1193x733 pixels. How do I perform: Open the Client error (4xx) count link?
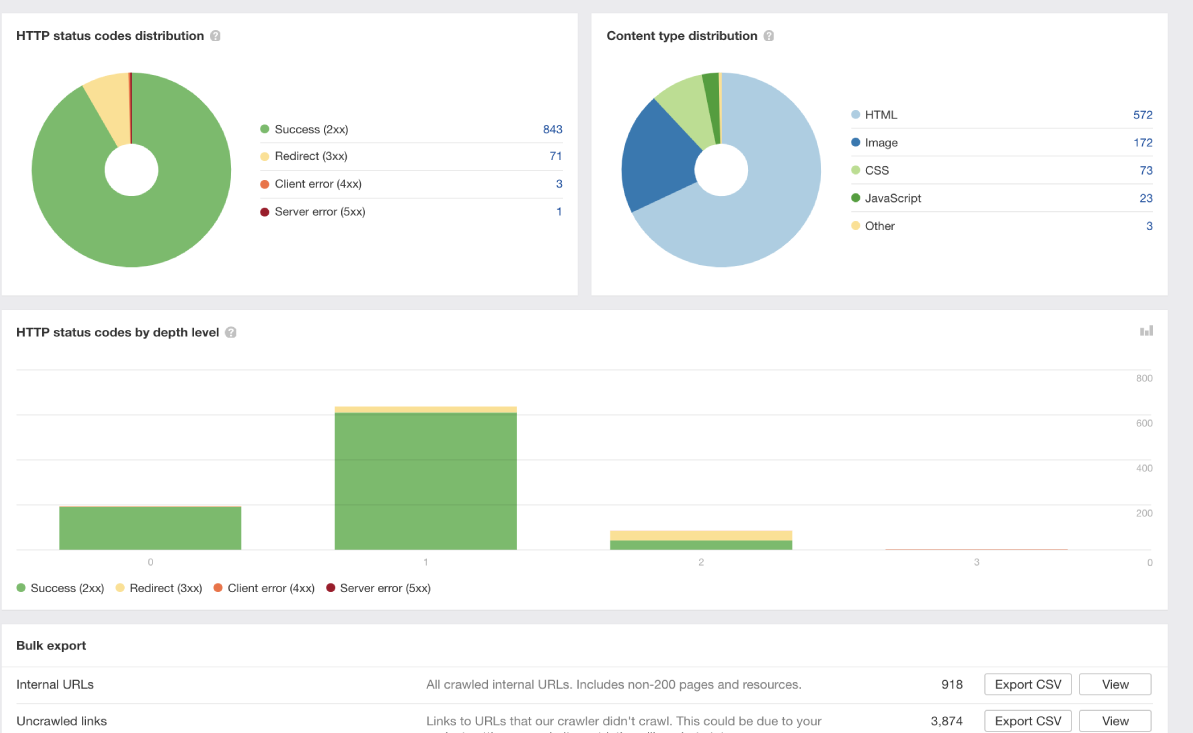click(x=559, y=184)
